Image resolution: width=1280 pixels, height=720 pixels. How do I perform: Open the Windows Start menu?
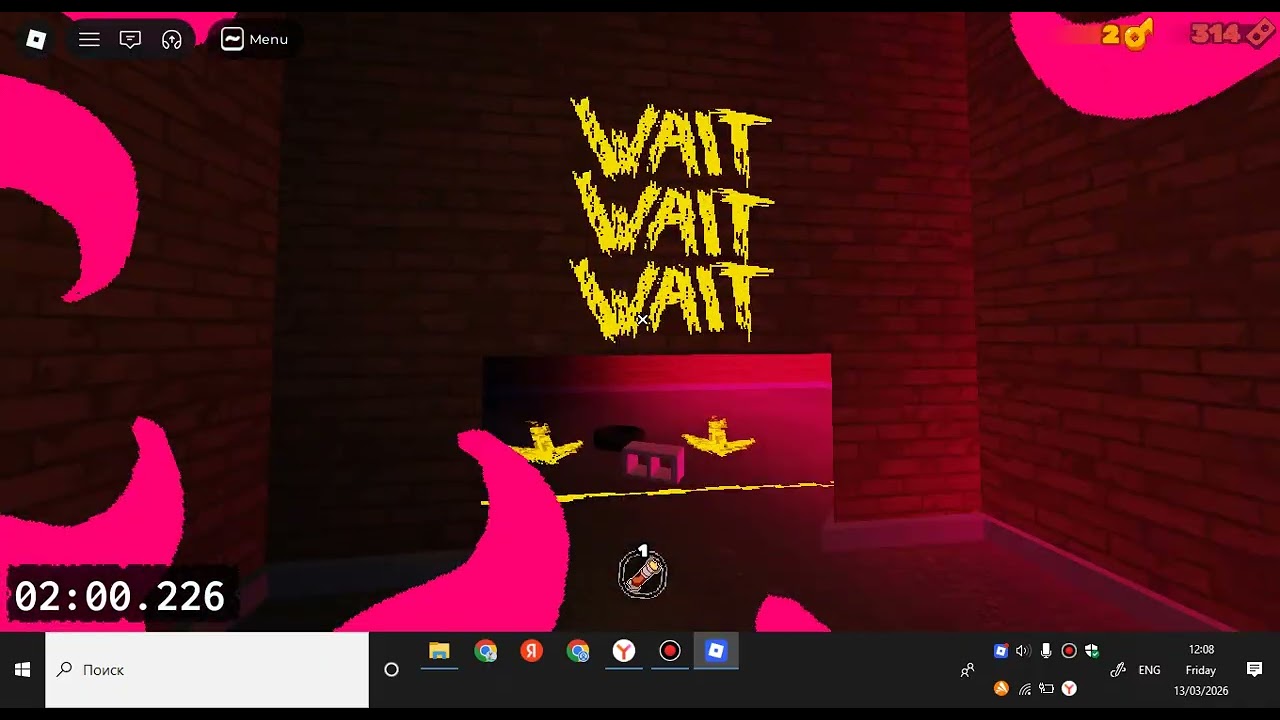22,670
